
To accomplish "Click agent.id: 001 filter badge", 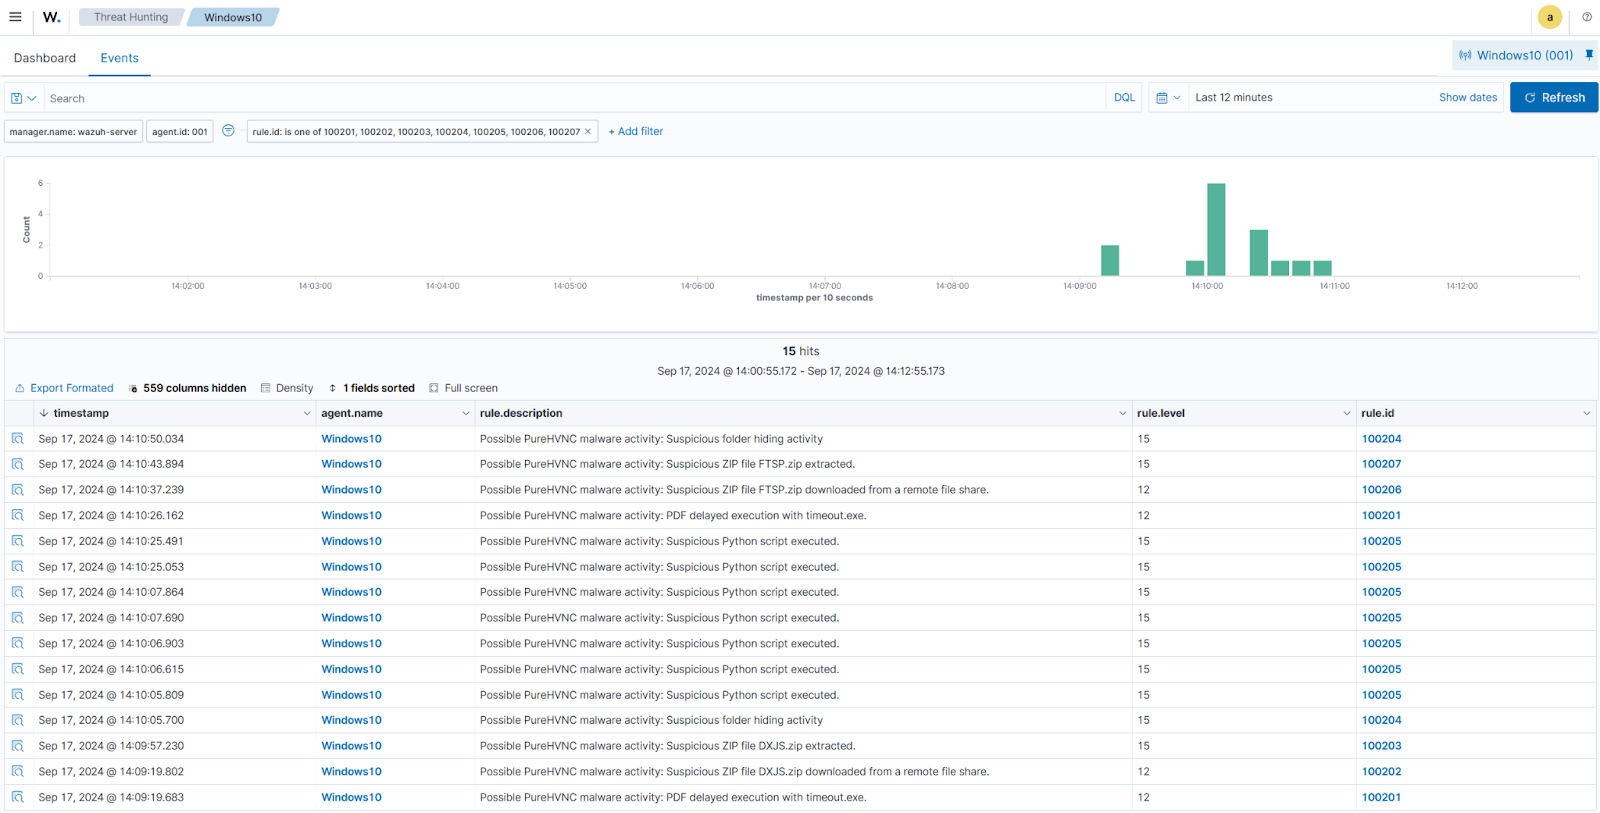I will [x=180, y=132].
